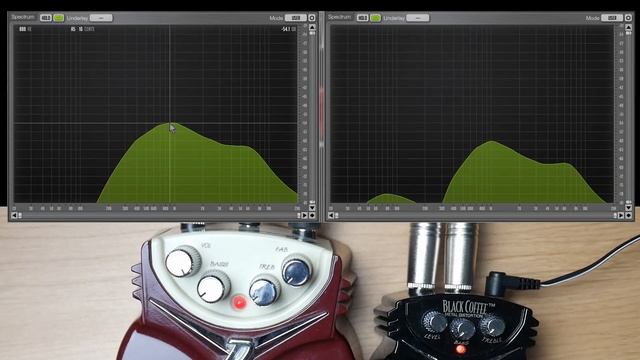
Task: Click settings circle icon in right Spectrum panel
Action: pos(629,18)
